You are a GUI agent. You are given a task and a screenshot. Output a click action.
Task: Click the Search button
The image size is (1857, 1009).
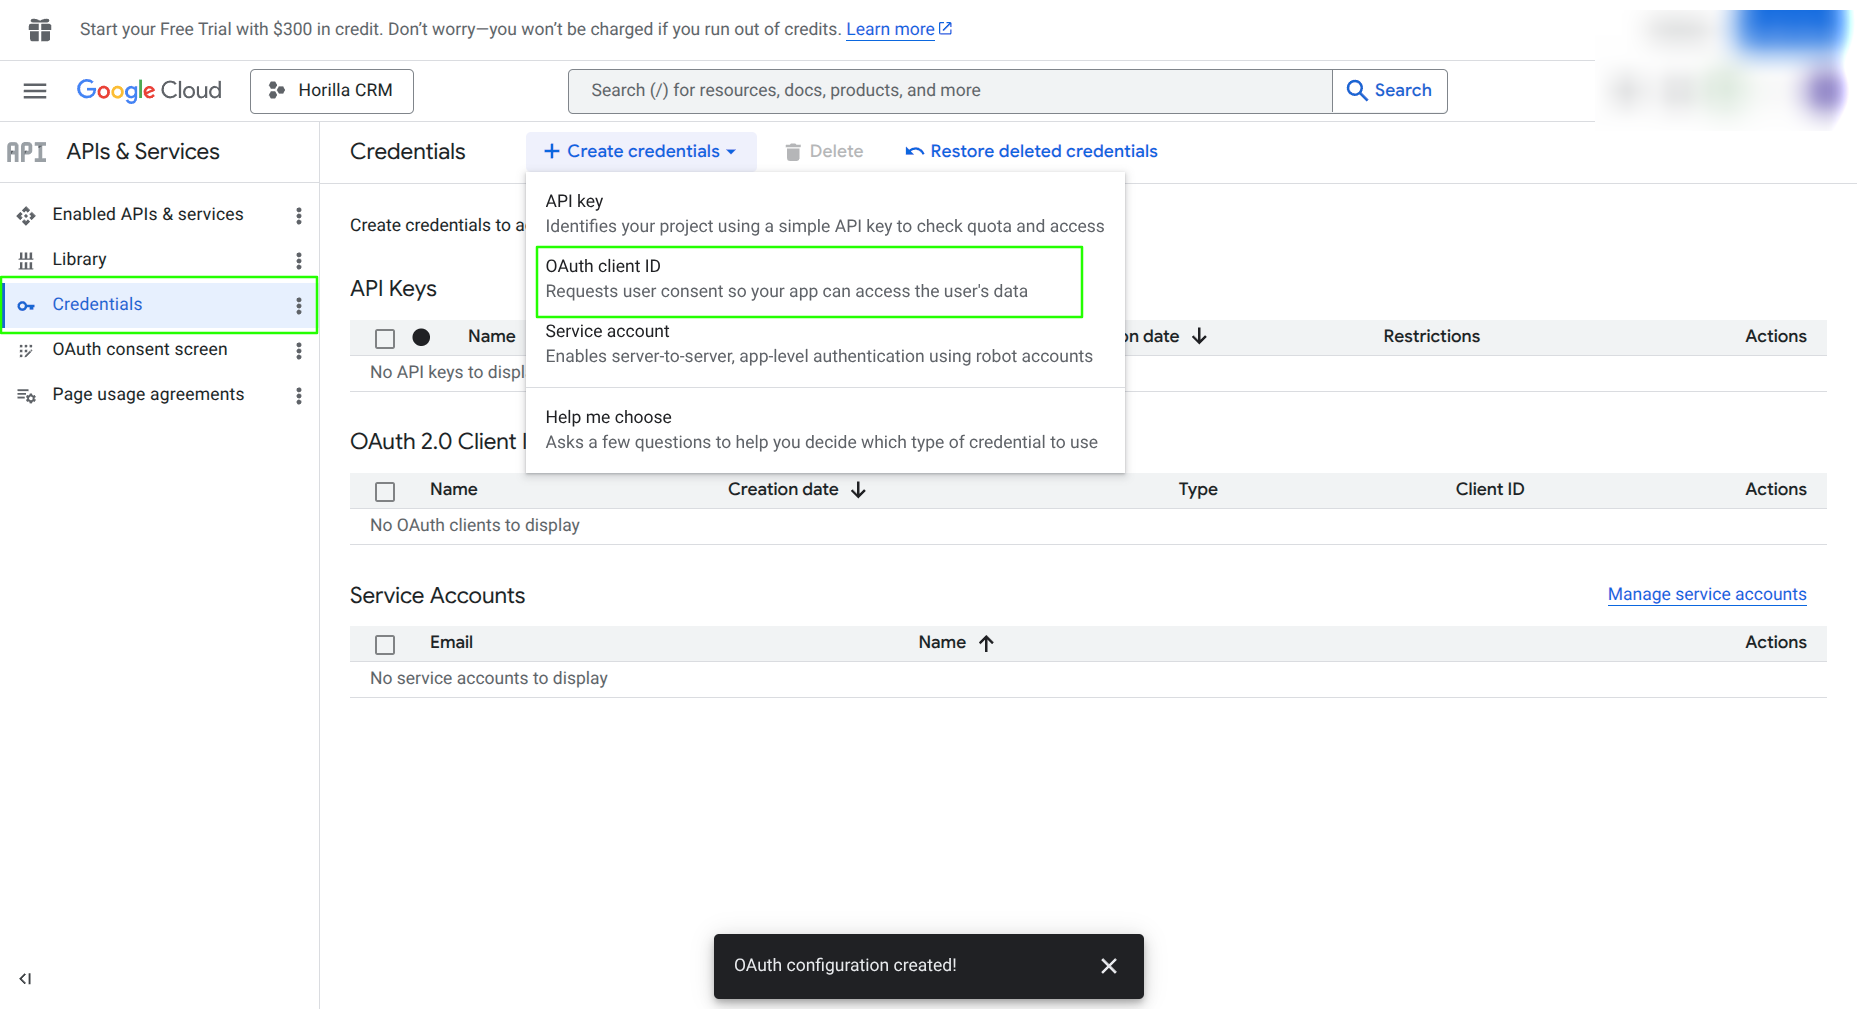click(x=1390, y=91)
